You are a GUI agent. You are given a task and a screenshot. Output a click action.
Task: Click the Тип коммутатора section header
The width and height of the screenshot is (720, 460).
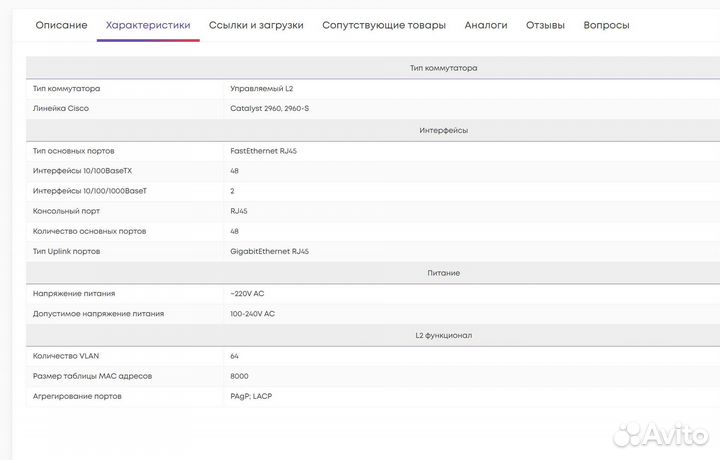pyautogui.click(x=444, y=68)
